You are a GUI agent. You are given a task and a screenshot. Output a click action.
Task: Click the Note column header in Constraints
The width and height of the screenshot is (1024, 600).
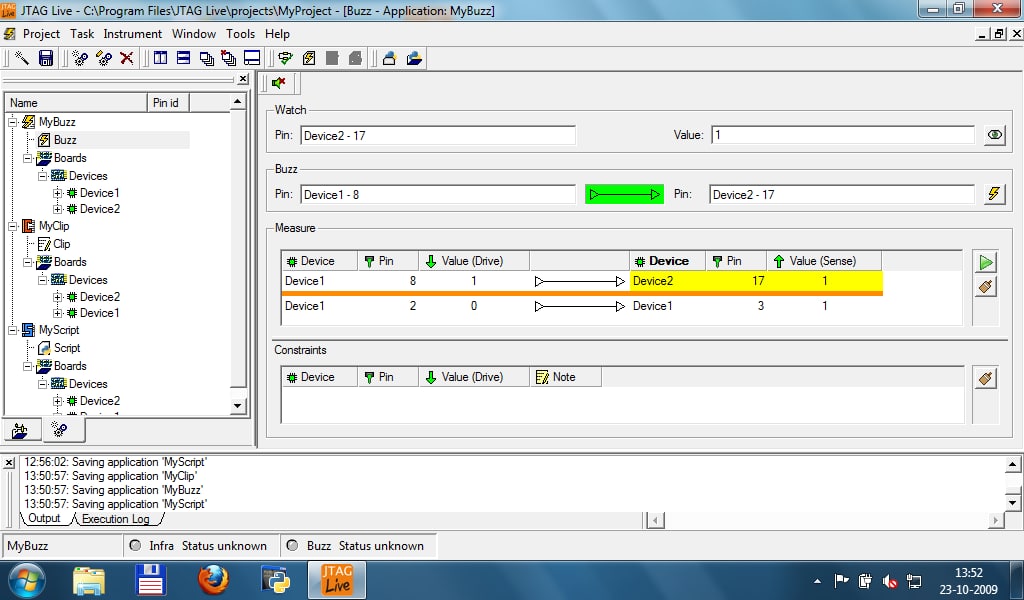(x=566, y=377)
